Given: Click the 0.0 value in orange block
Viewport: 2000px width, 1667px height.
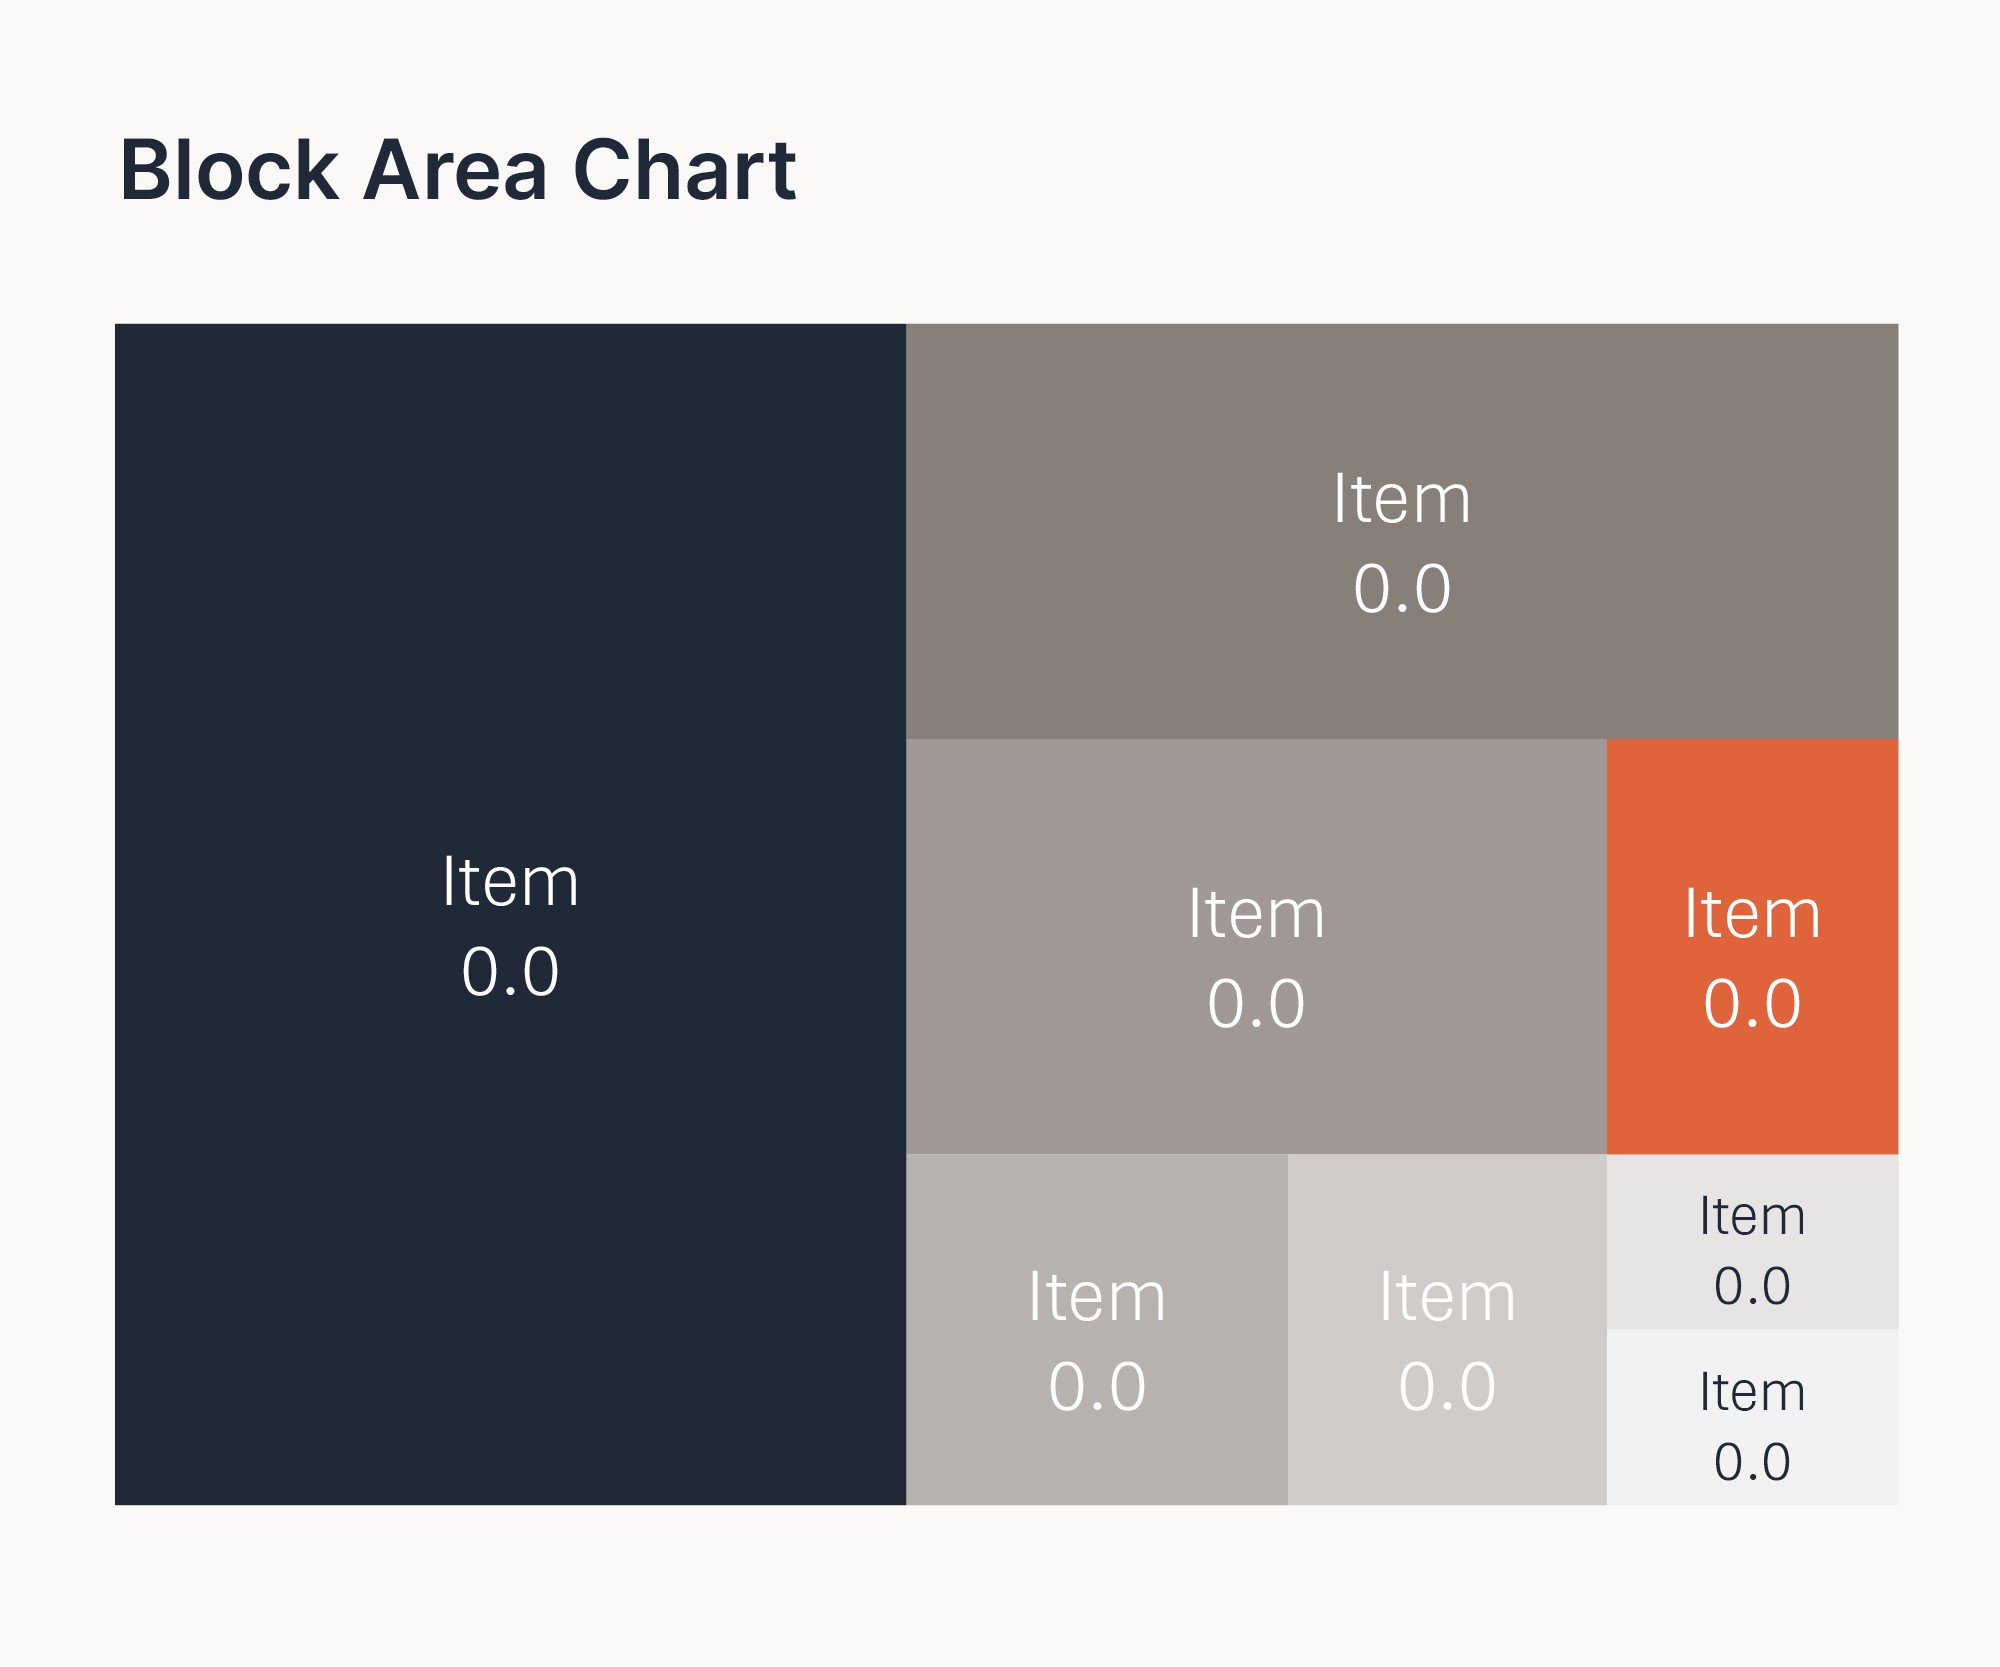Looking at the screenshot, I should [1752, 1004].
